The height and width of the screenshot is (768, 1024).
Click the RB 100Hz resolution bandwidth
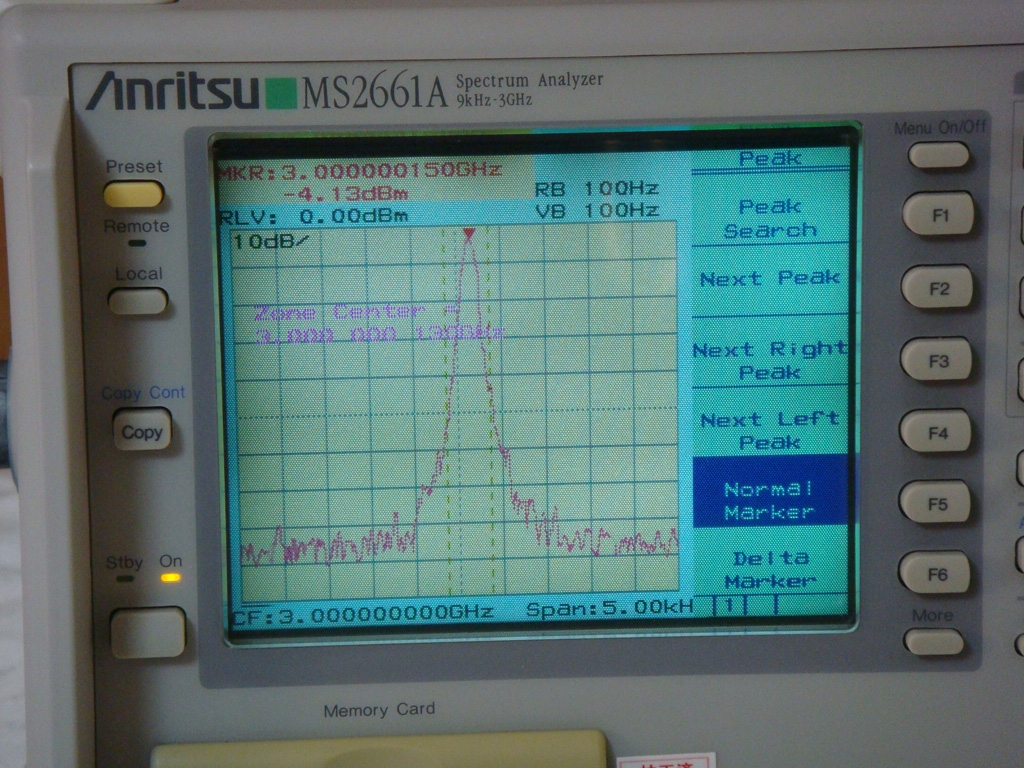(597, 189)
